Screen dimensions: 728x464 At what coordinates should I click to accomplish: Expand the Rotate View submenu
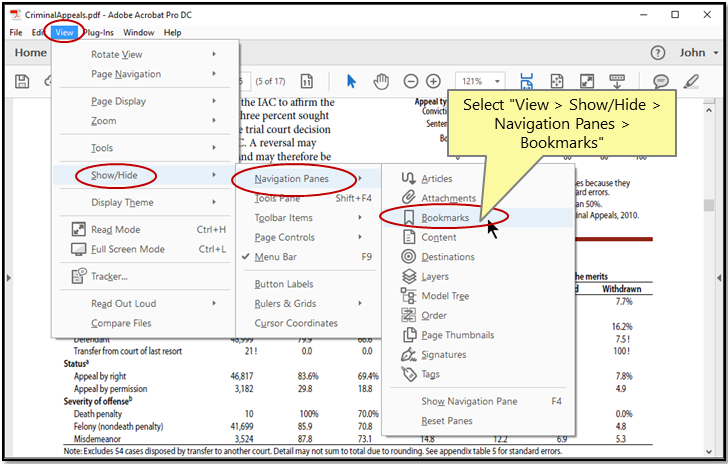tap(145, 54)
